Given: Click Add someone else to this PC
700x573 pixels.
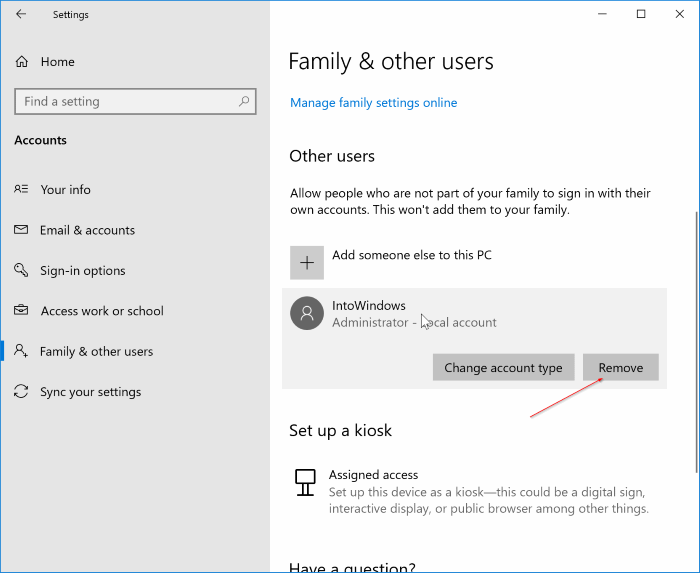Looking at the screenshot, I should tap(412, 255).
